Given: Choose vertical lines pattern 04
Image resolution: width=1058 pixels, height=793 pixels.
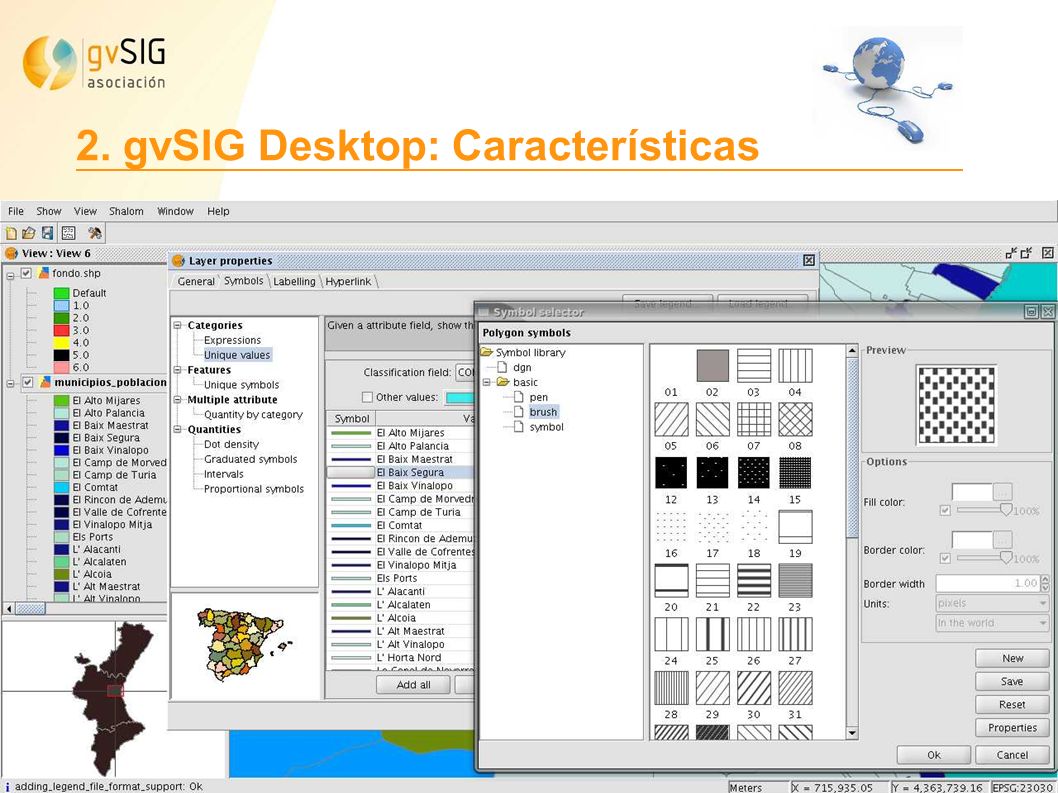Looking at the screenshot, I should click(796, 366).
